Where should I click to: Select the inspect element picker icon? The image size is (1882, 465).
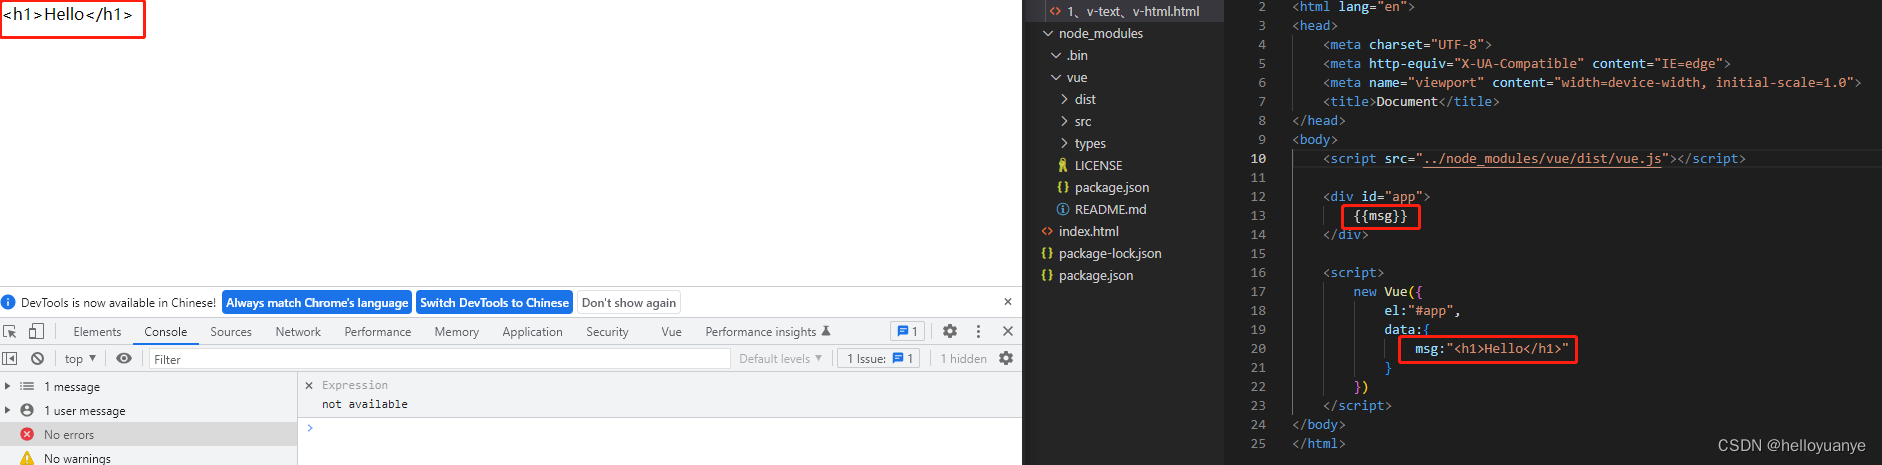pos(10,331)
